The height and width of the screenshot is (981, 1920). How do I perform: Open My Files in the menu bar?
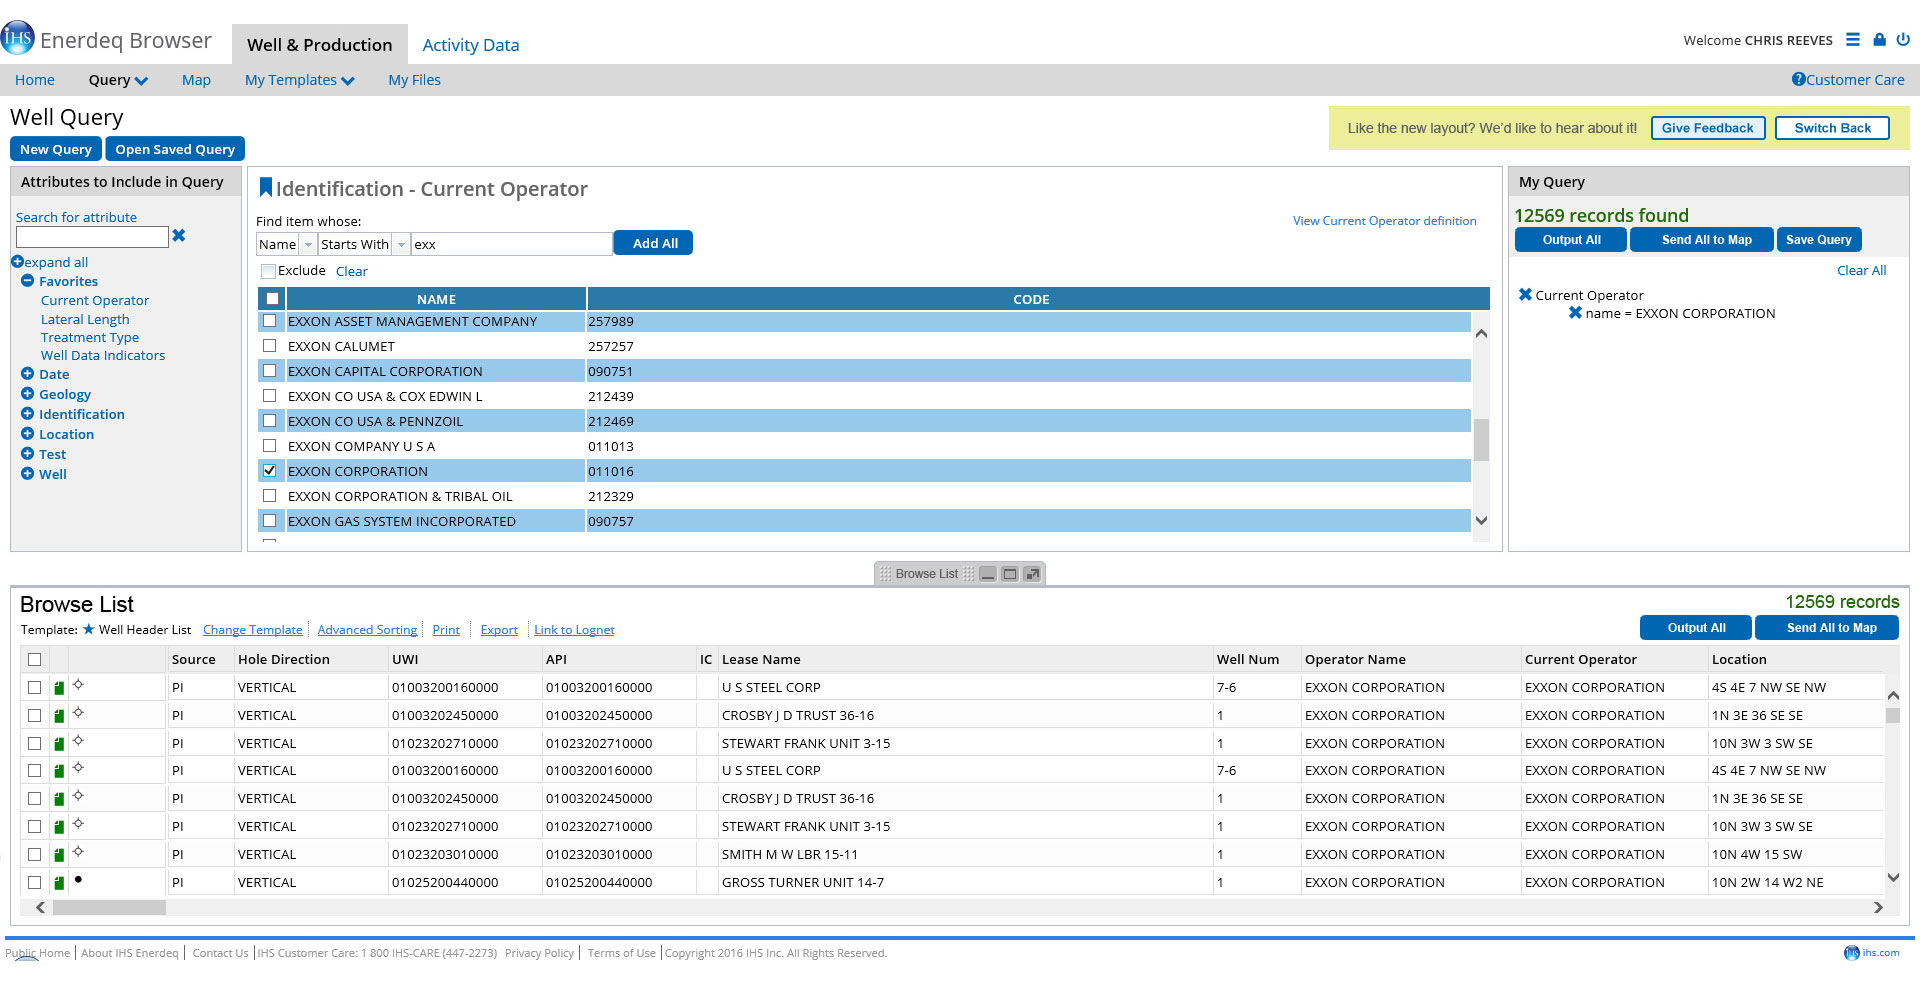[414, 80]
